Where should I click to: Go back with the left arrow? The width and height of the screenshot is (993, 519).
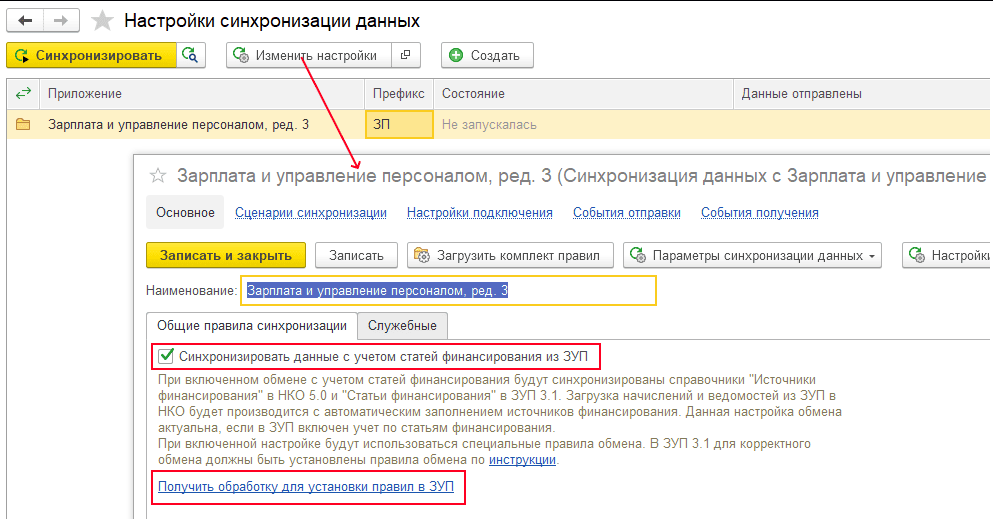[x=25, y=21]
